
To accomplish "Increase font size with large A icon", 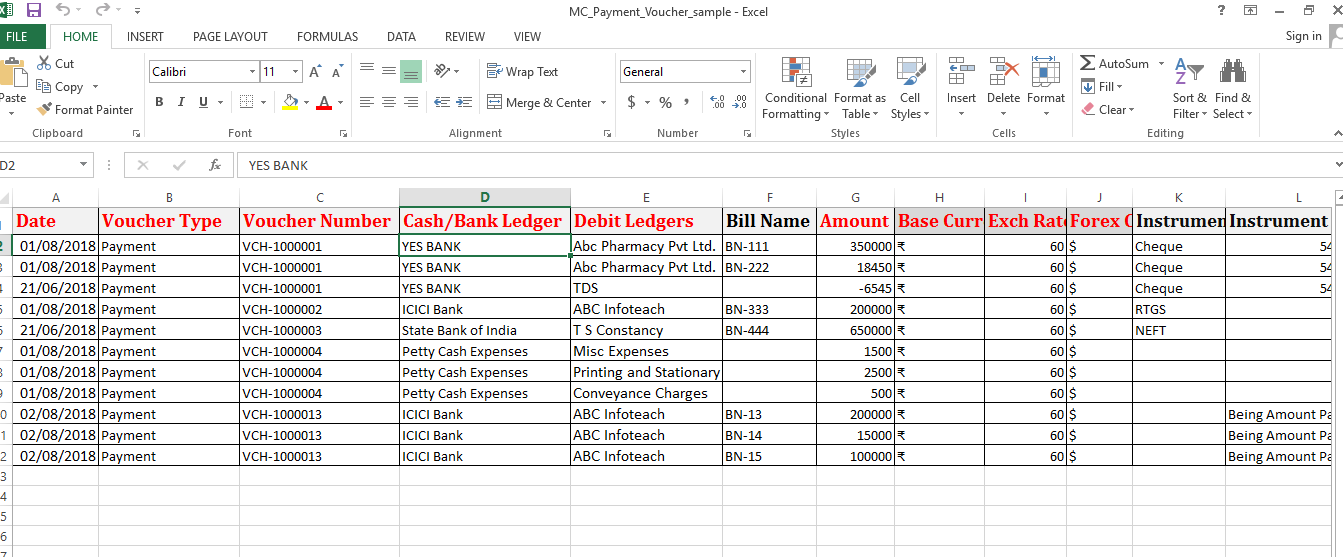I will [x=316, y=72].
